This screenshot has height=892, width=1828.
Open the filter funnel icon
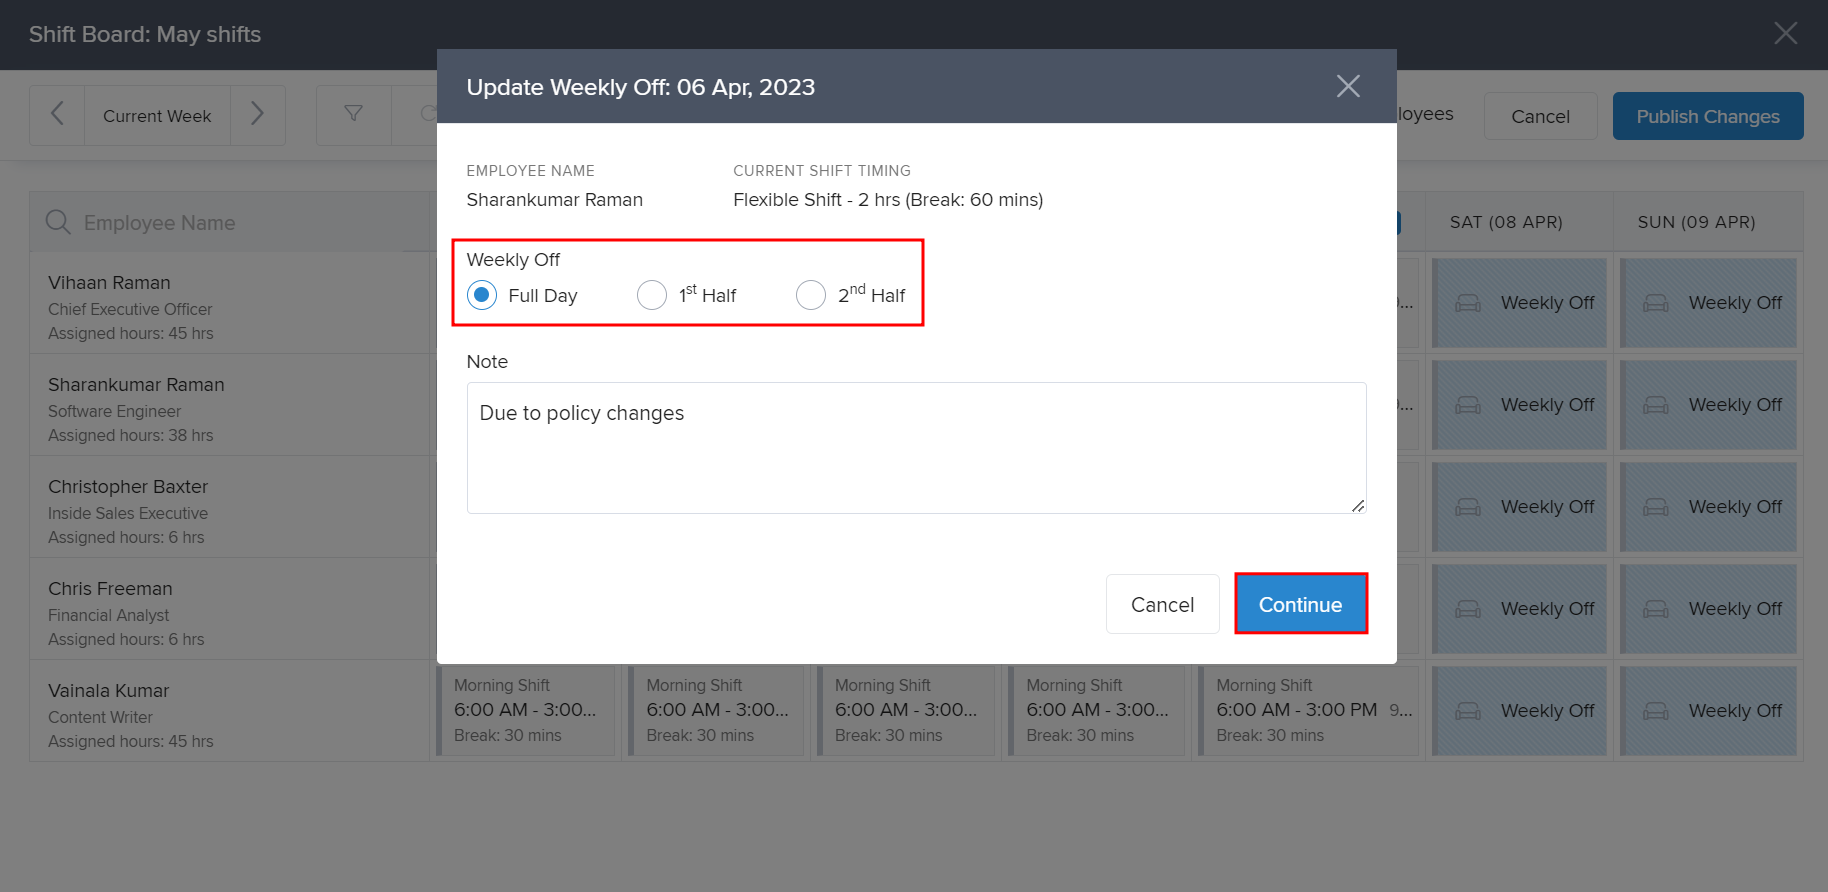(353, 115)
